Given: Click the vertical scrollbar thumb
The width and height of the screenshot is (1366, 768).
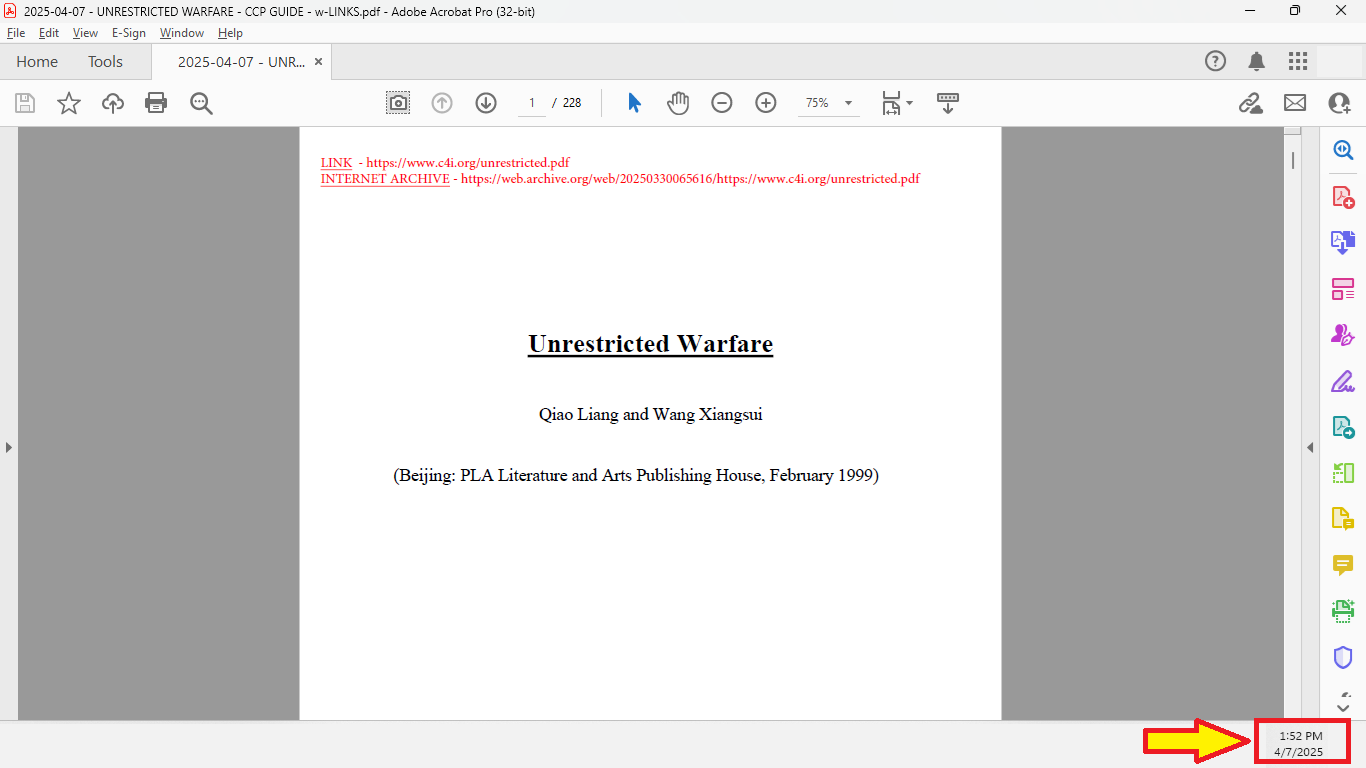Looking at the screenshot, I should pyautogui.click(x=1292, y=160).
